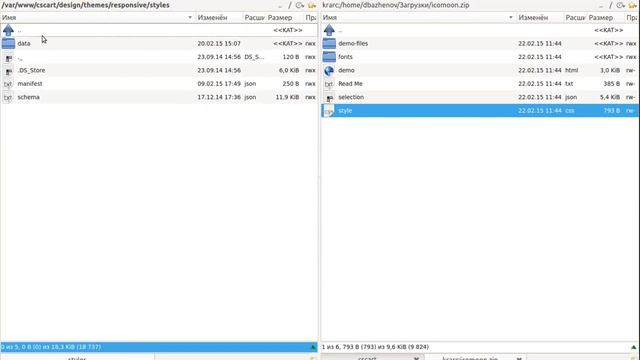Click the '385 B' size of Read Me

pyautogui.click(x=611, y=84)
